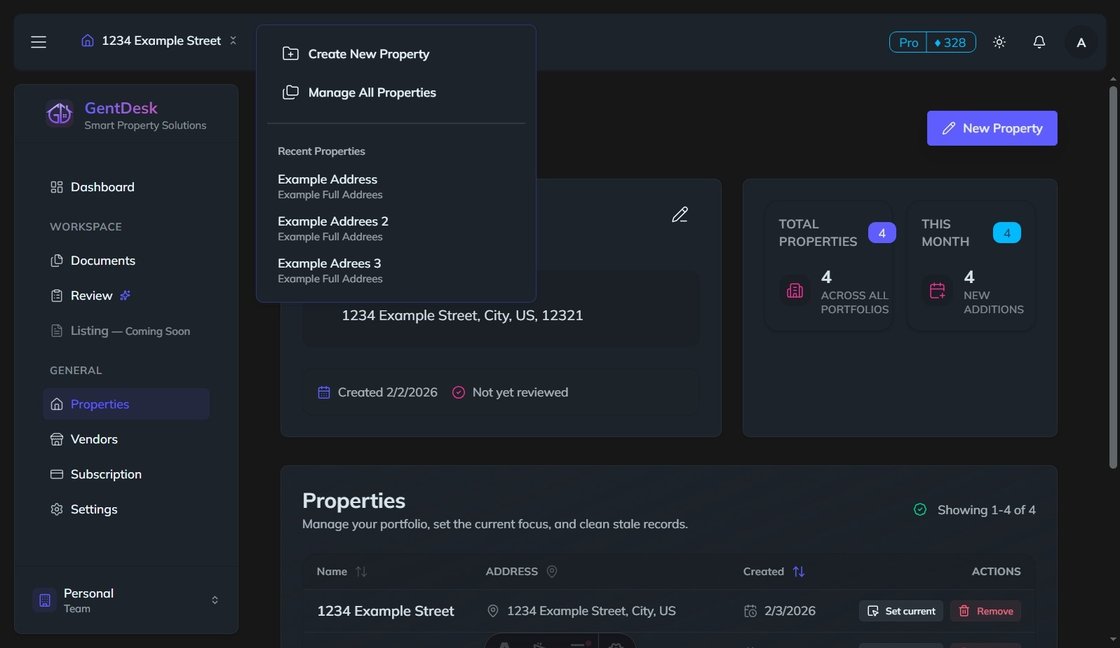Viewport: 1120px width, 648px height.
Task: Expand the sidebar via the hamburger menu
Action: coord(38,41)
